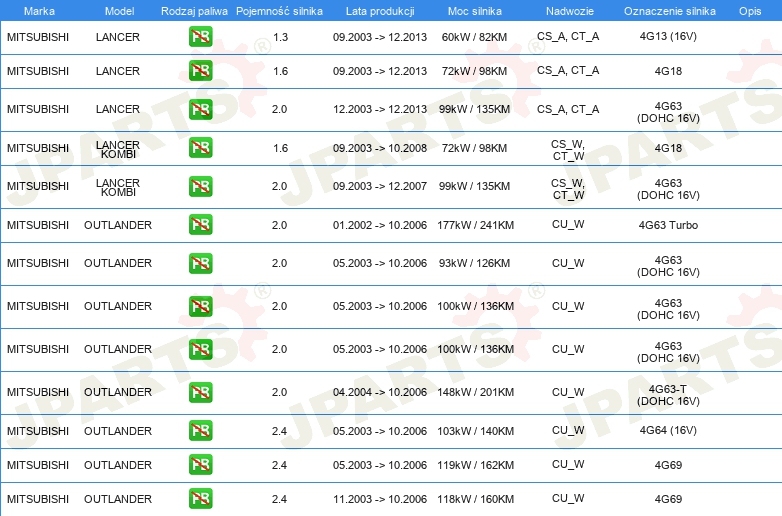This screenshot has height=516, width=782.
Task: Click MITSUBISHI in the Lancer 1.3 row
Action: (38, 37)
